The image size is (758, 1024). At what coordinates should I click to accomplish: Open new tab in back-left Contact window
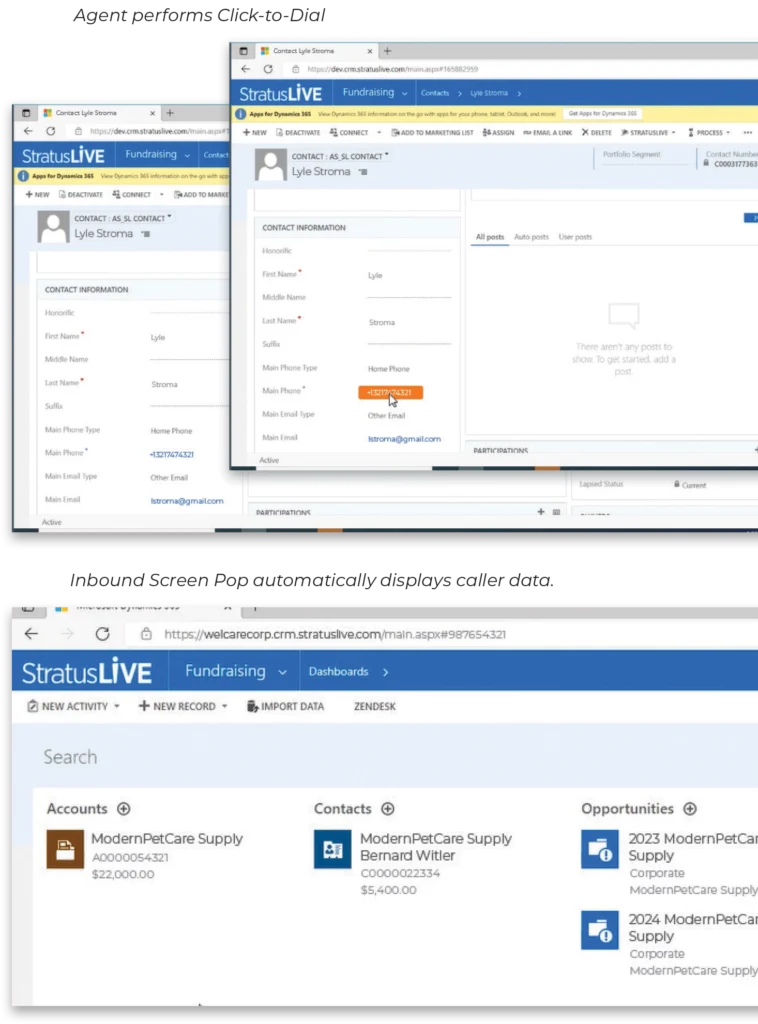[x=170, y=113]
